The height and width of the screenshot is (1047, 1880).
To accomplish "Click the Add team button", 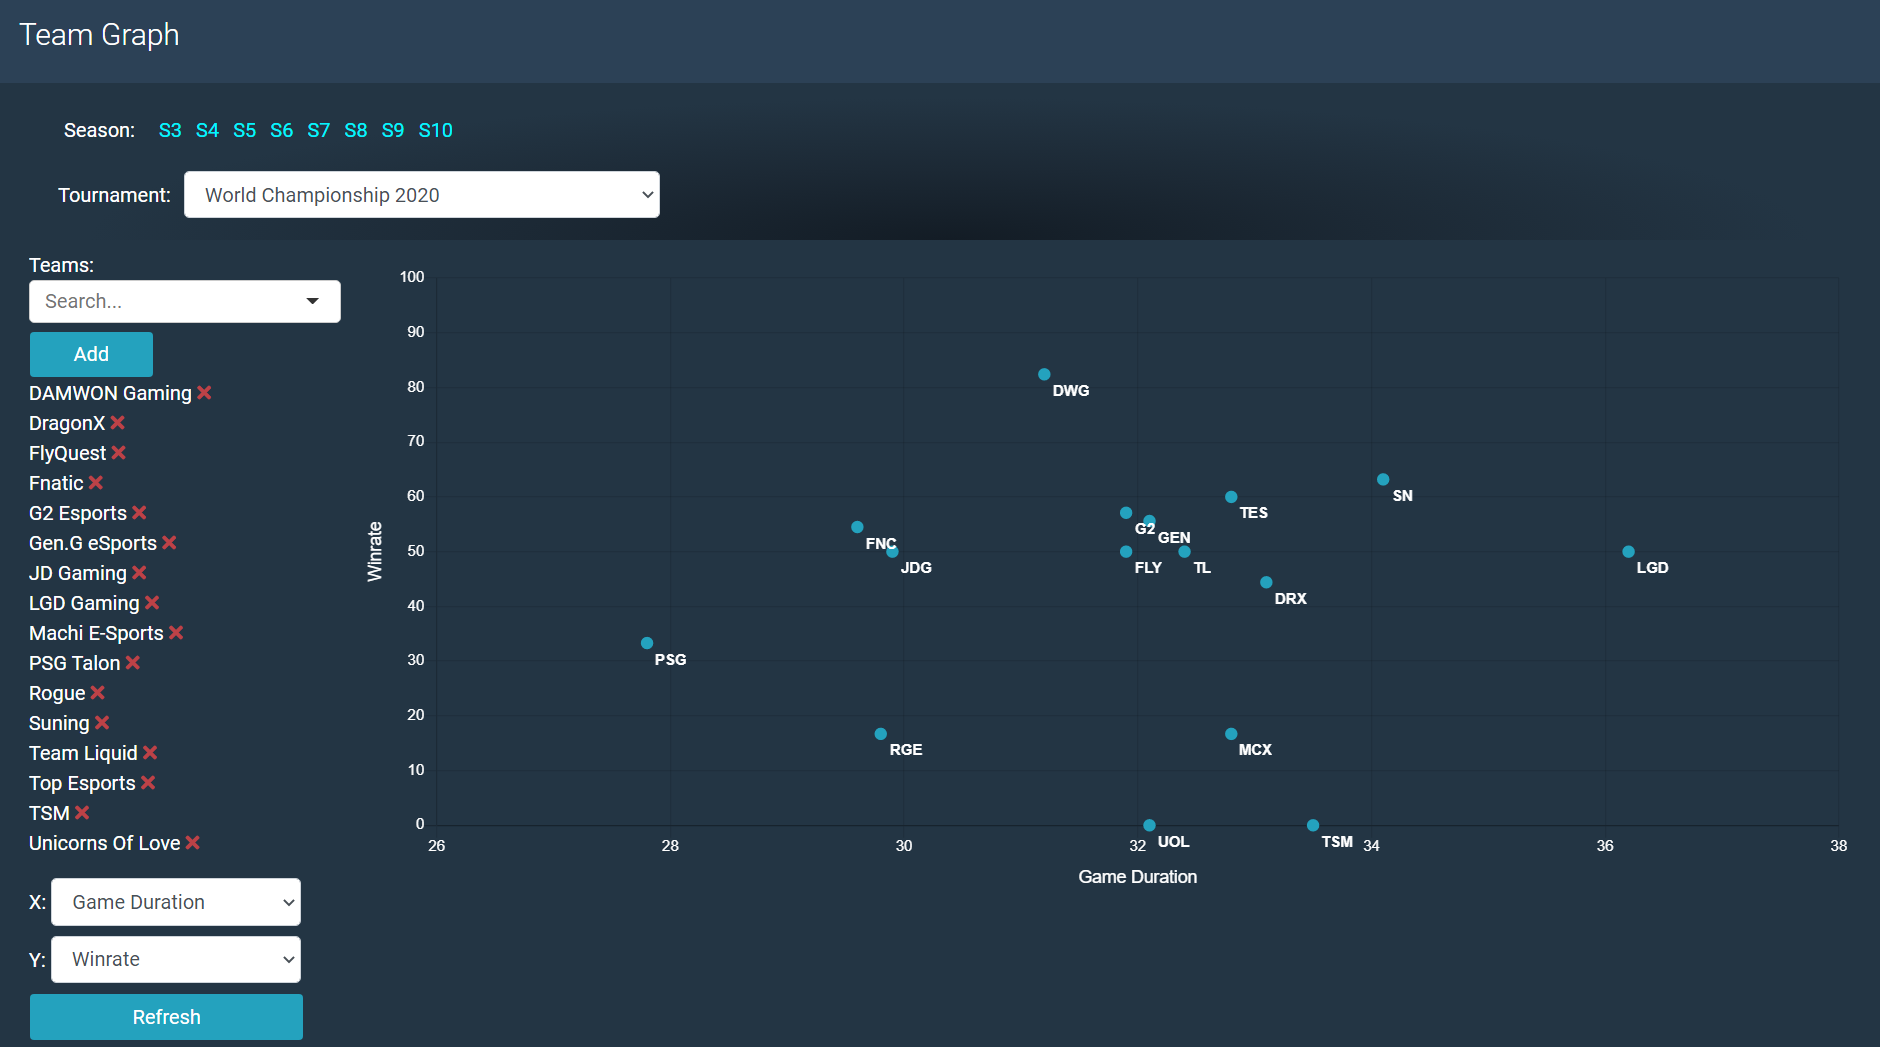I will [x=91, y=354].
